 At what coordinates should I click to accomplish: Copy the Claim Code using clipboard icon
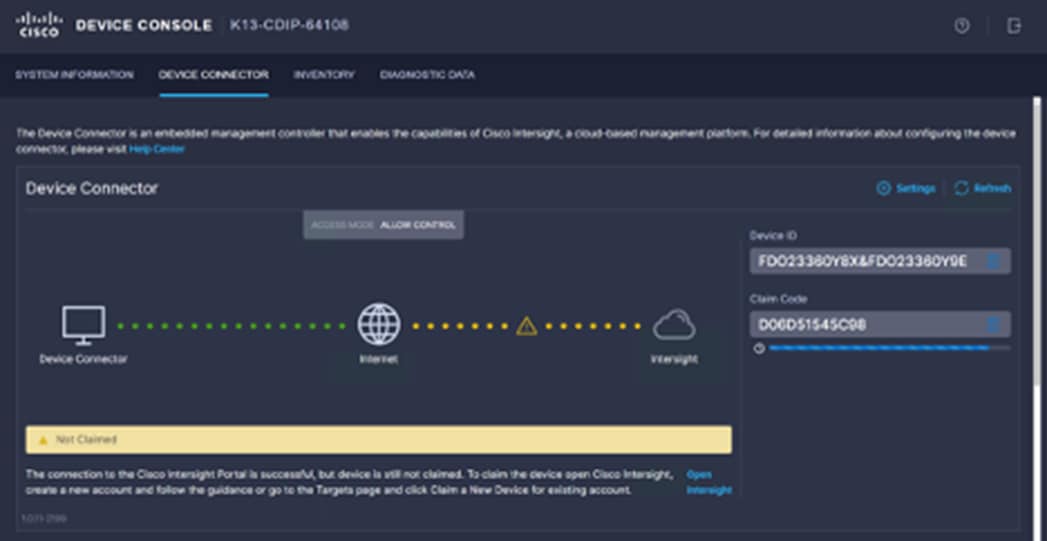(993, 325)
